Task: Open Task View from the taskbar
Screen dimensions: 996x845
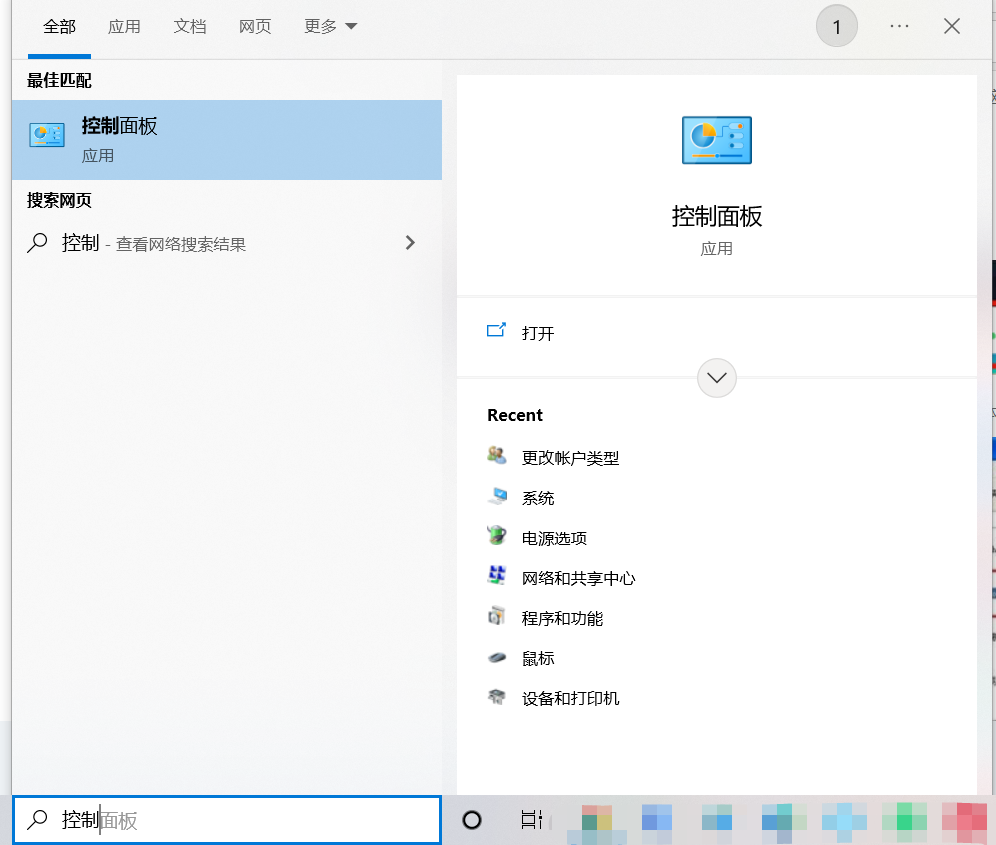Action: [x=532, y=820]
